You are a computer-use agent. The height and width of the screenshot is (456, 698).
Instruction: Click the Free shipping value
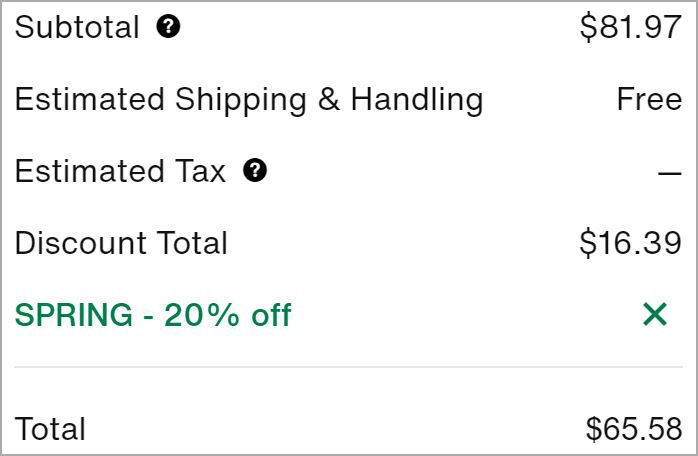pos(649,99)
